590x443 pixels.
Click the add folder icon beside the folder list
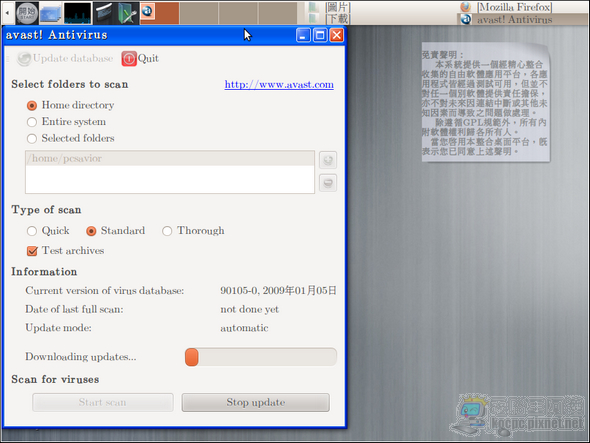328,160
